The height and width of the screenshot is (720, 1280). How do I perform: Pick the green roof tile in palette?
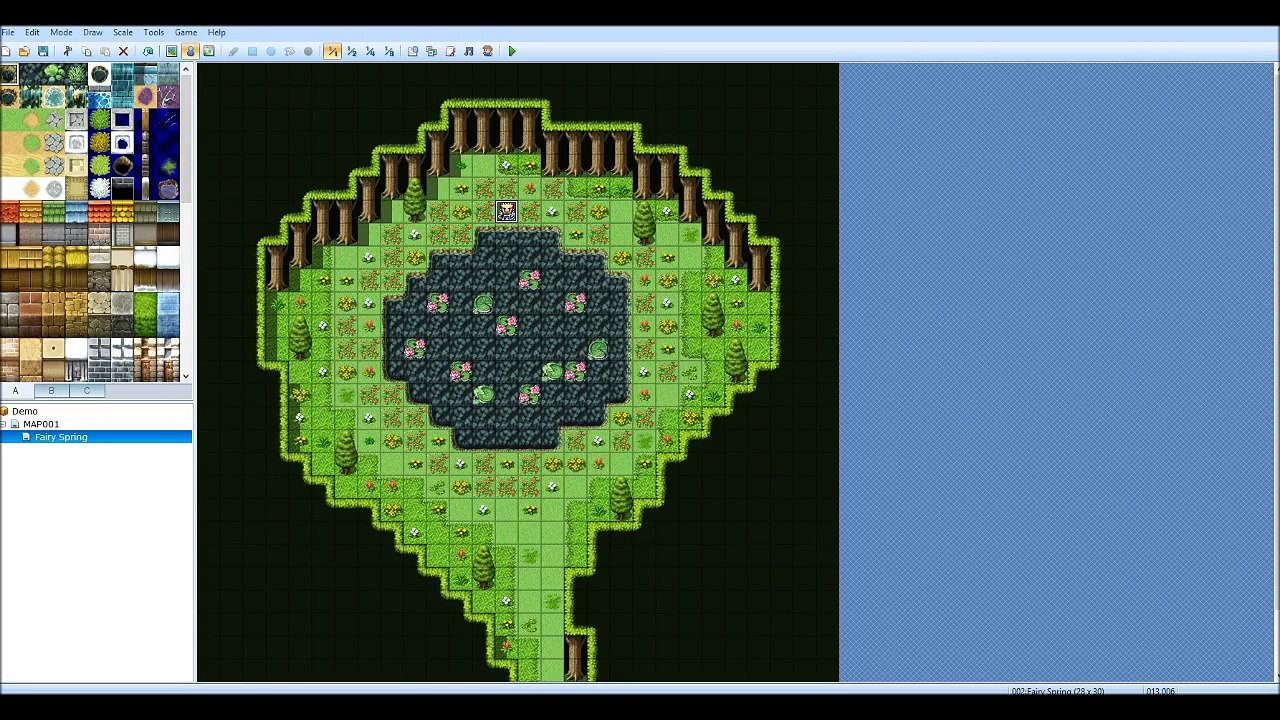tap(54, 212)
